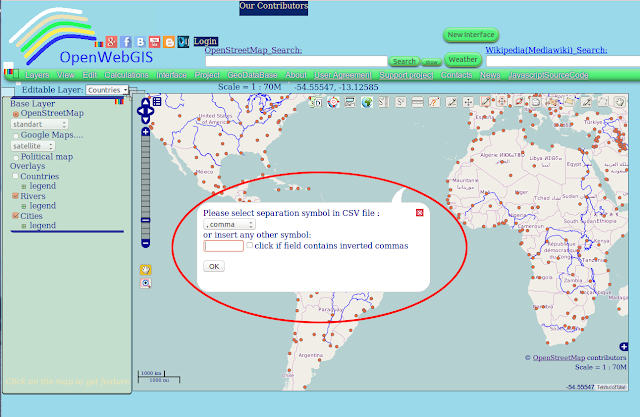The image size is (640, 417).
Task: Toggle the Rivers overlay checkbox
Action: tap(16, 196)
